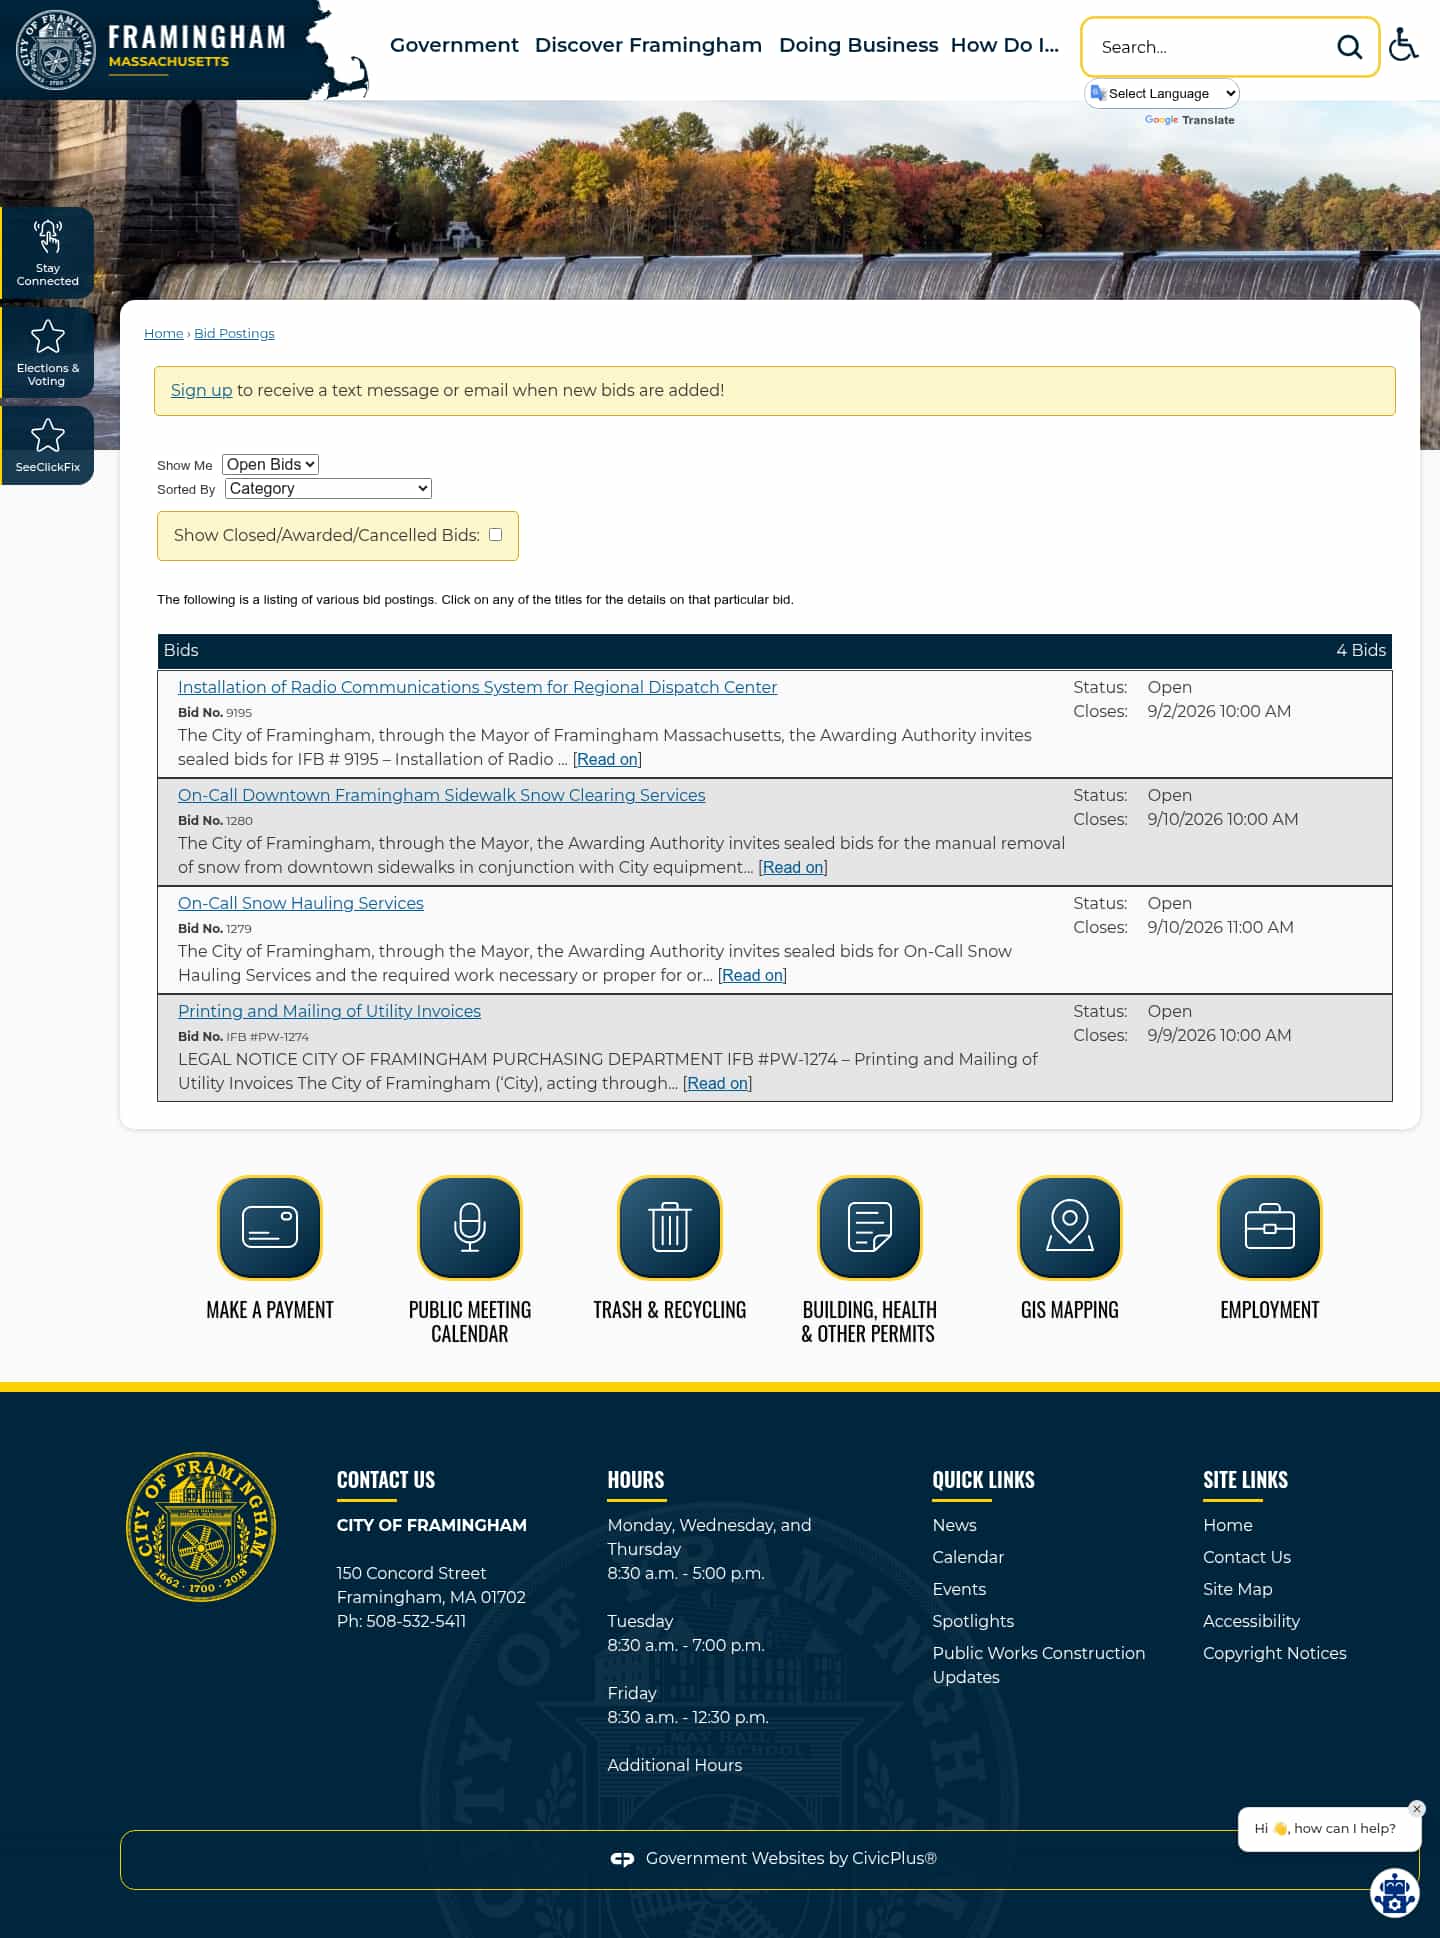Viewport: 1440px width, 1938px height.
Task: Open the How Do I... menu
Action: 1004,45
